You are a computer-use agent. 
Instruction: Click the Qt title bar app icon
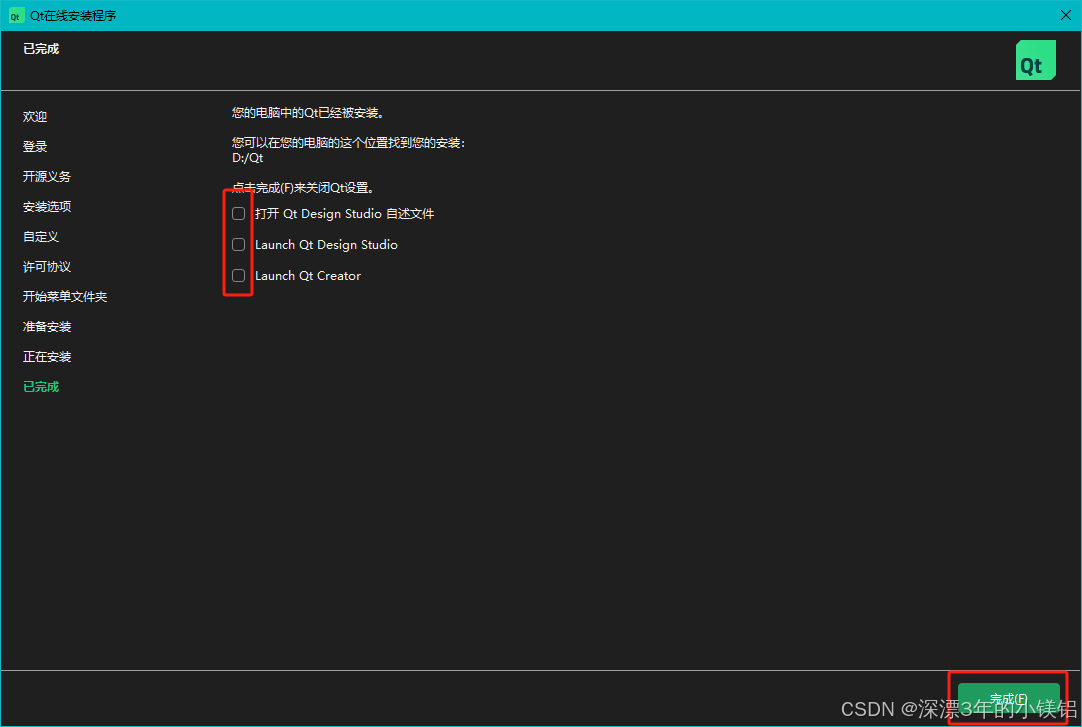click(x=15, y=16)
